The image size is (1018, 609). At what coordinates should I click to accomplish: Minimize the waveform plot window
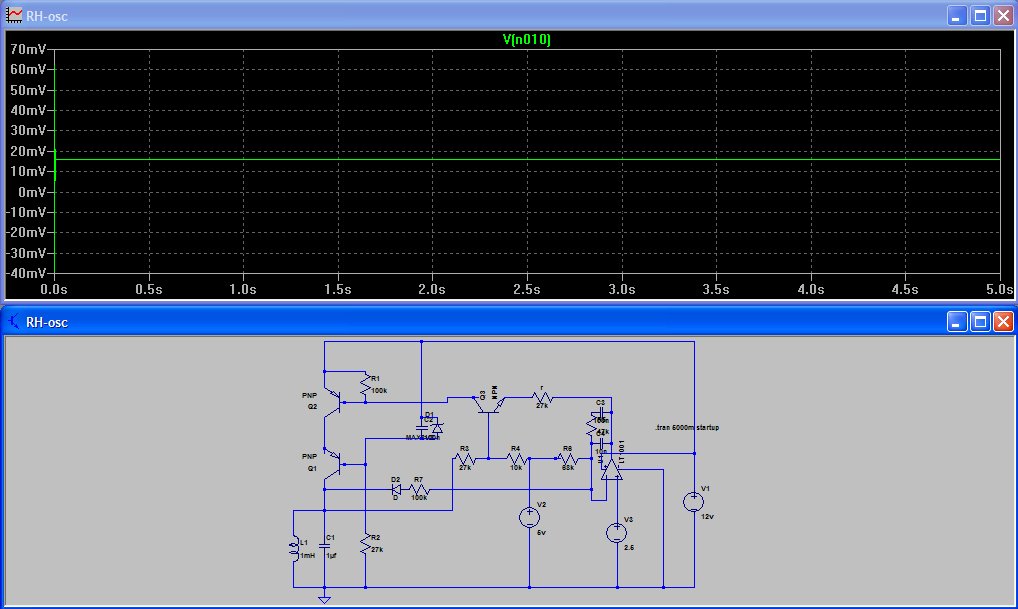[956, 16]
